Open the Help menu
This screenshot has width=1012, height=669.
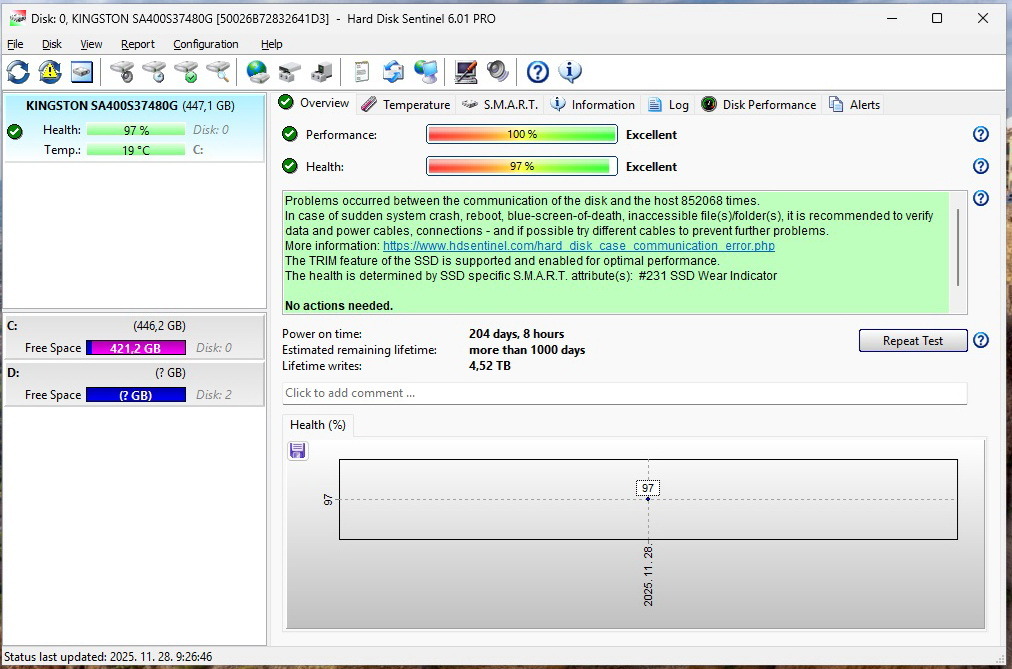(272, 44)
